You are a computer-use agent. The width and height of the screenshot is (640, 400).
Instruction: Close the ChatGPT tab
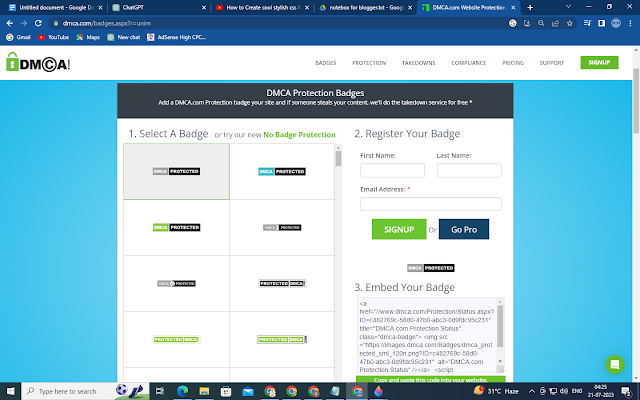pos(204,7)
